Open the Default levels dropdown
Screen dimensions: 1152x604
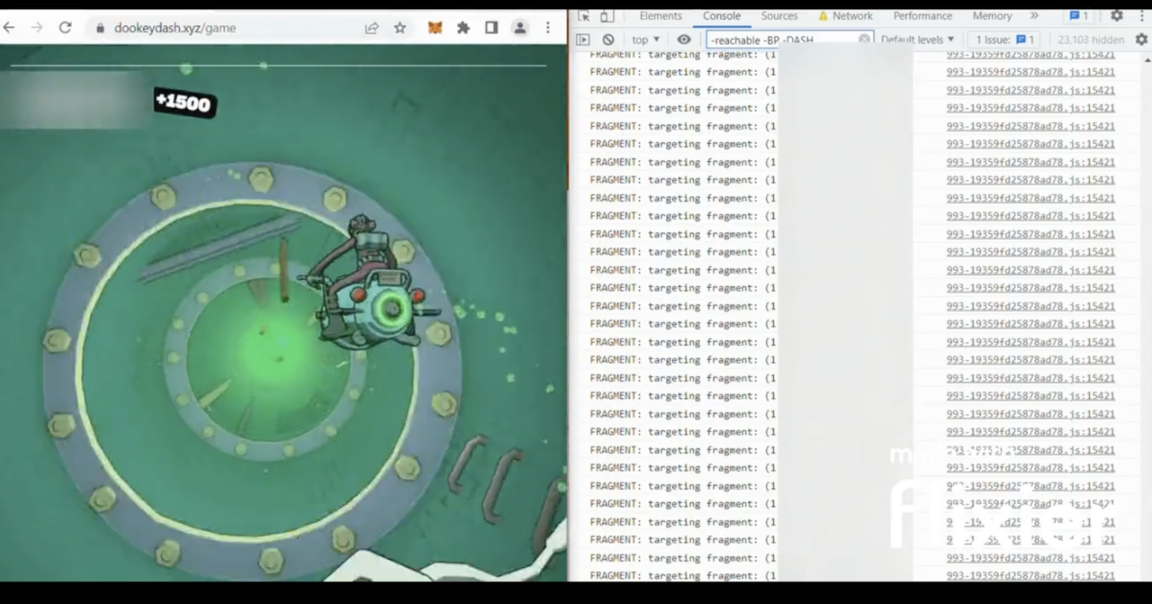tap(917, 40)
